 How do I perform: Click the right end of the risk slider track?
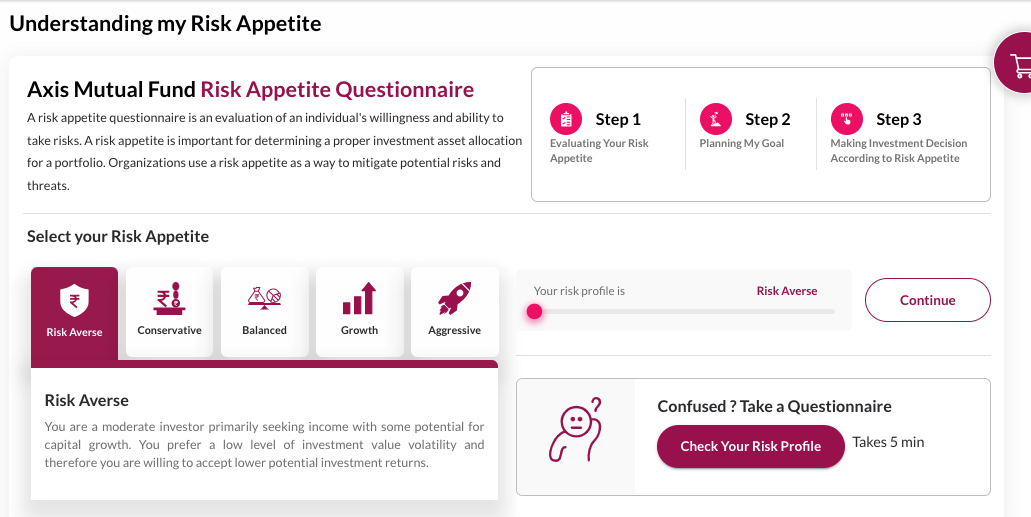(831, 311)
